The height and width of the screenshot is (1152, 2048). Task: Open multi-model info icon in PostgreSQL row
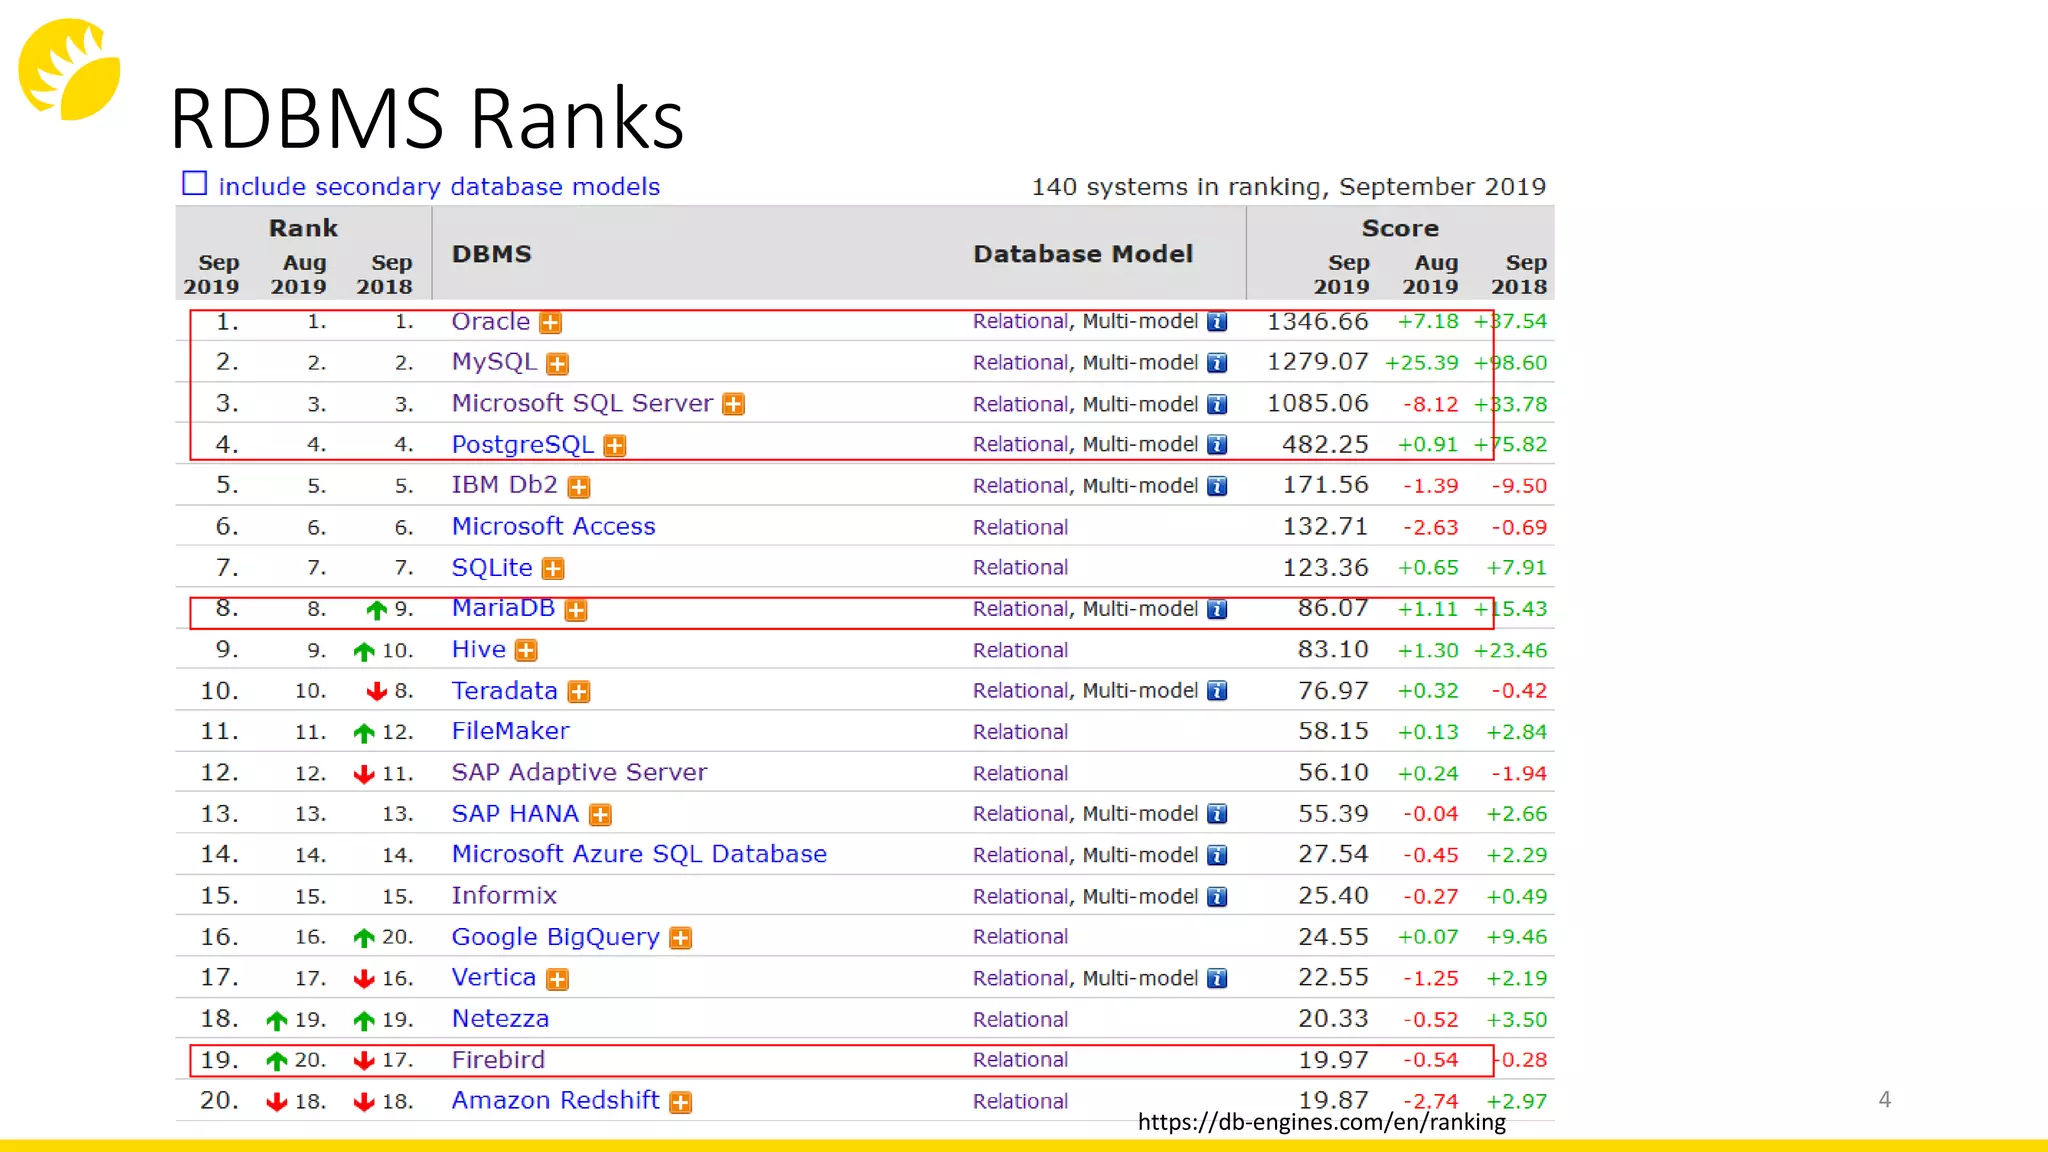click(x=1217, y=445)
